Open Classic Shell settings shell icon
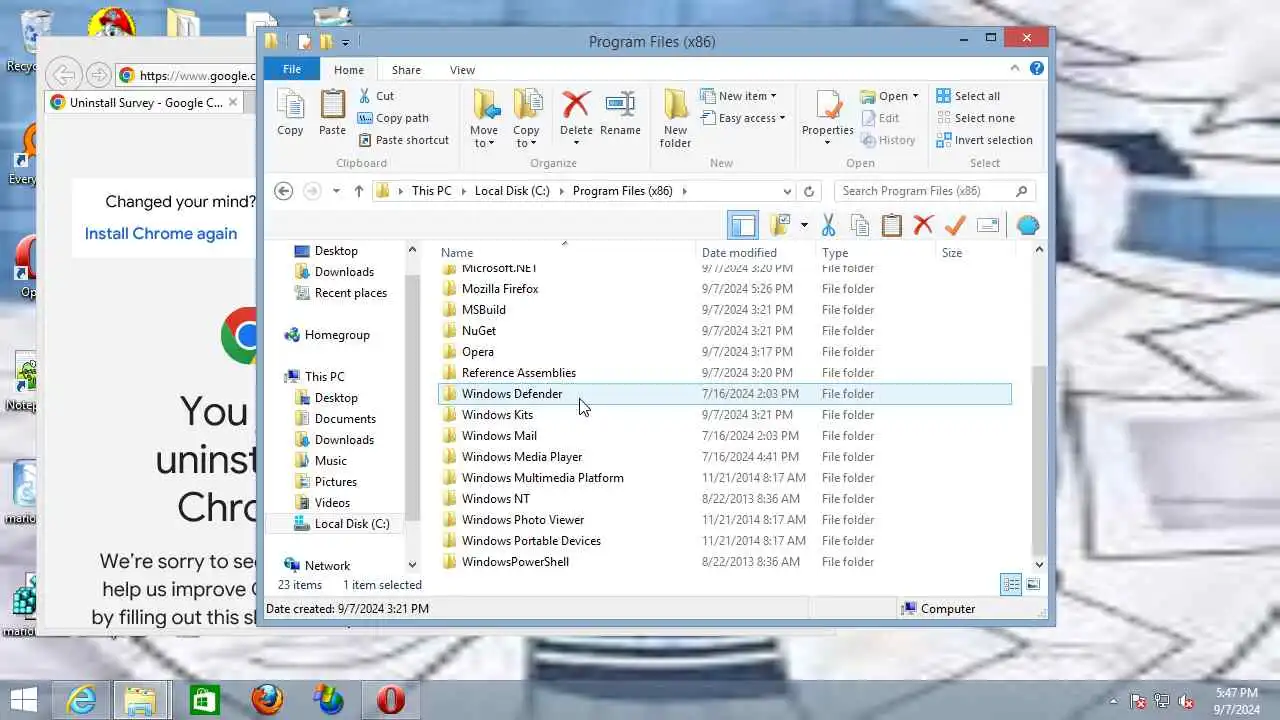Screen dimensions: 1280x720 coord(1027,225)
